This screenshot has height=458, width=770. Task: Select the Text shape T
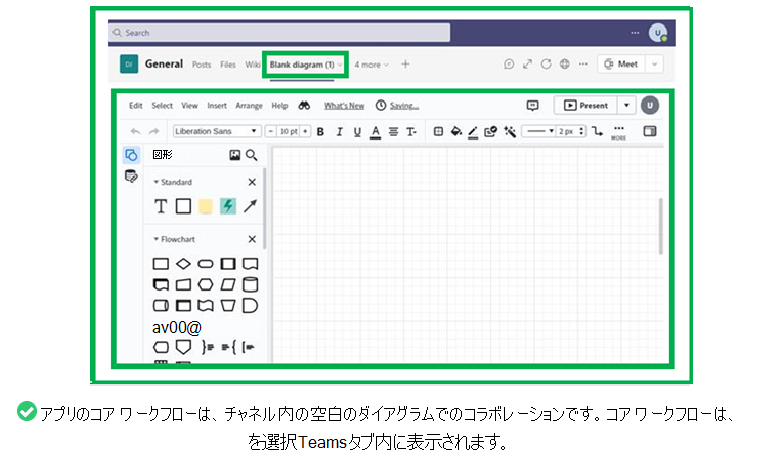click(161, 206)
